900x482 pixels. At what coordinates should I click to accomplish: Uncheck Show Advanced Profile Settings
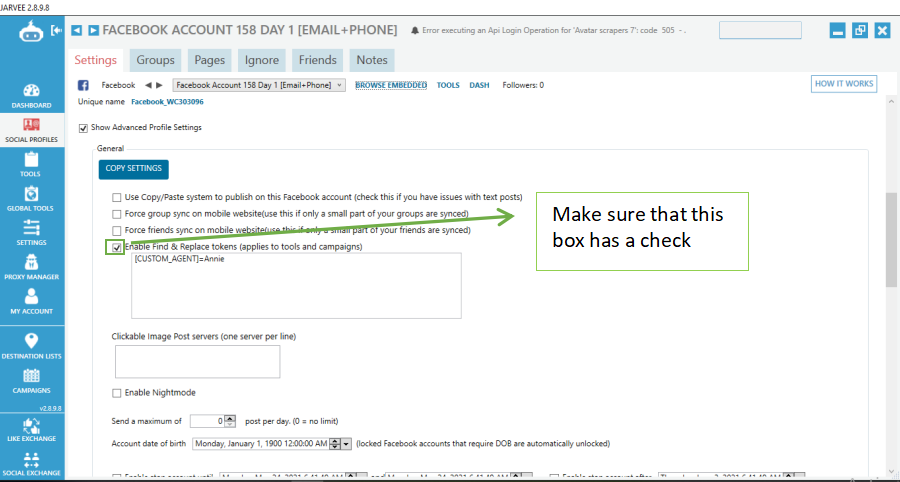[x=83, y=127]
